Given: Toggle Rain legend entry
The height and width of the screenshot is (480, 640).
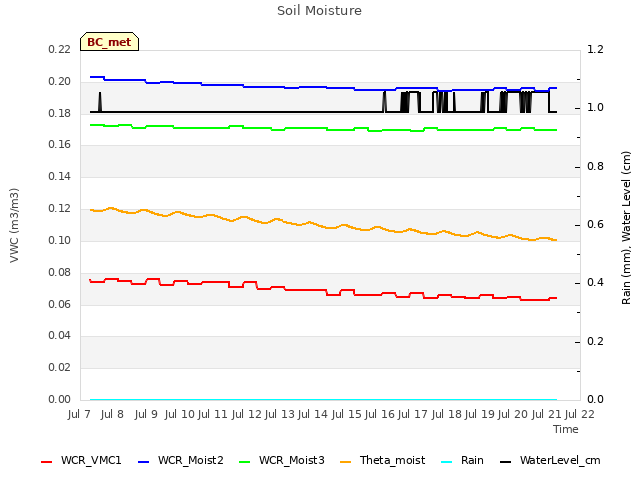Looking at the screenshot, I should (x=462, y=460).
